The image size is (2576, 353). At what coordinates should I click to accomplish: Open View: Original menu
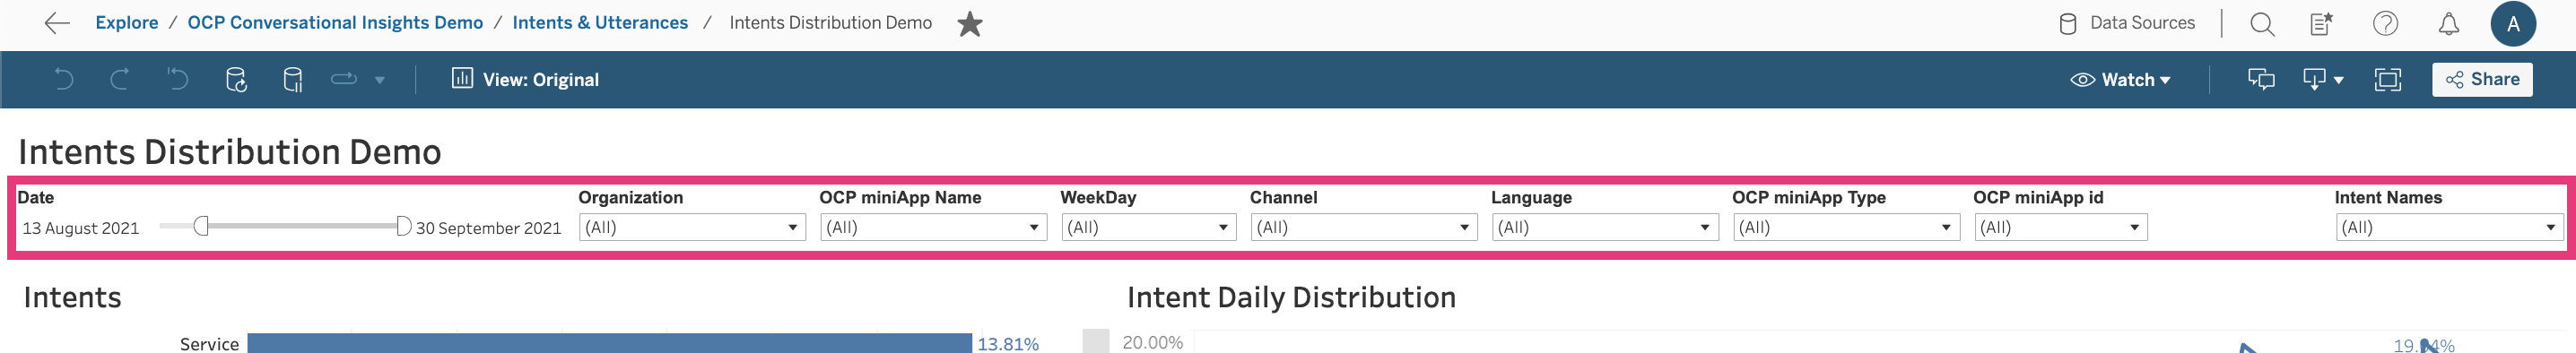(x=525, y=79)
